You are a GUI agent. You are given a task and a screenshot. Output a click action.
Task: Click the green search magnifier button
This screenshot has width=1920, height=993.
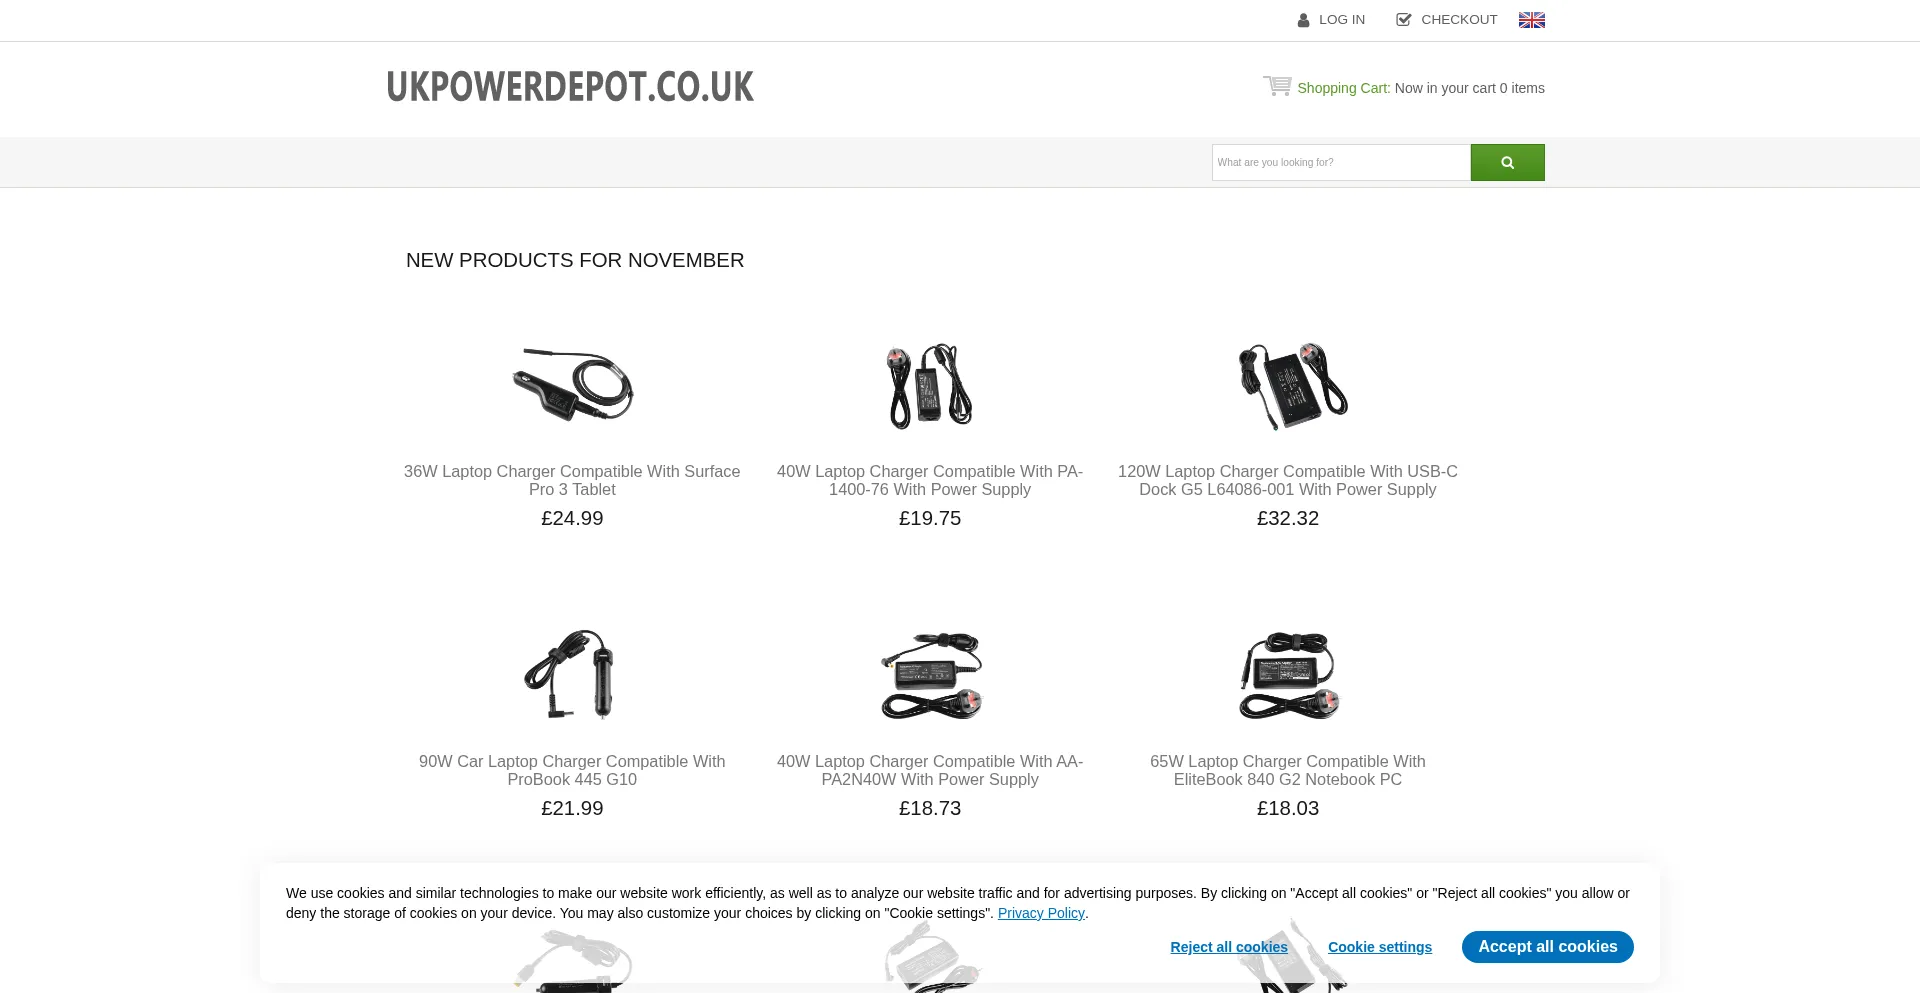(x=1507, y=162)
